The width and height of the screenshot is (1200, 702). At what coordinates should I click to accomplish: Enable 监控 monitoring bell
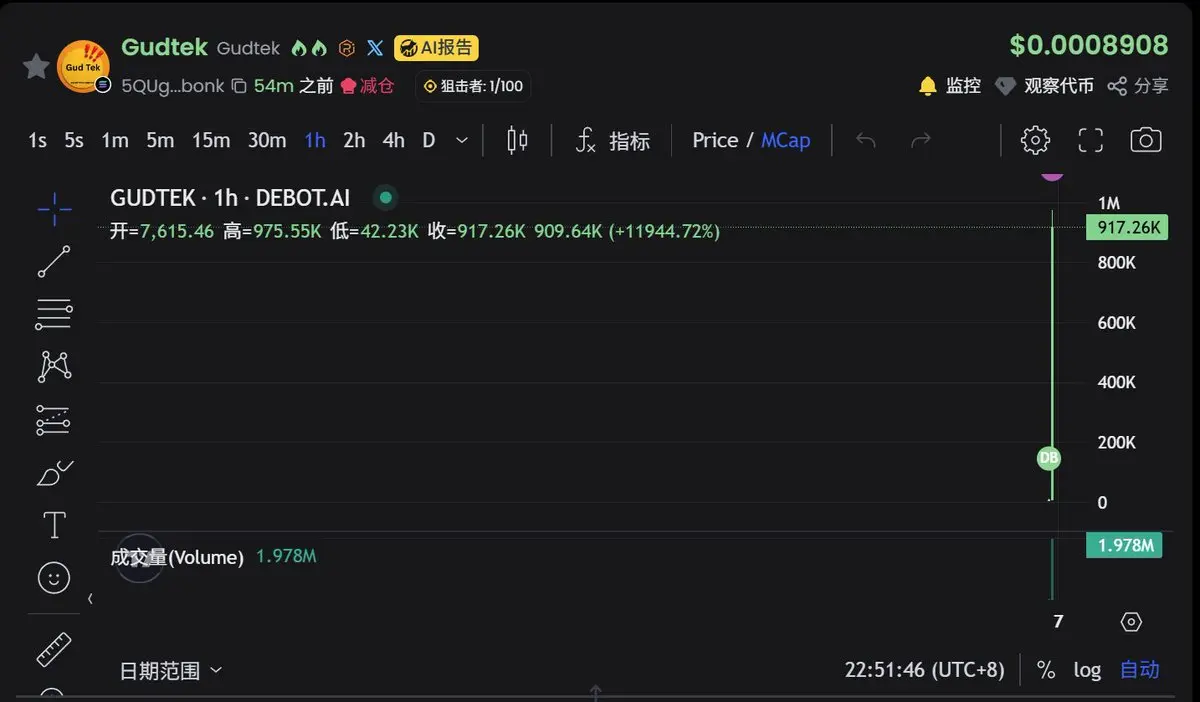(949, 86)
